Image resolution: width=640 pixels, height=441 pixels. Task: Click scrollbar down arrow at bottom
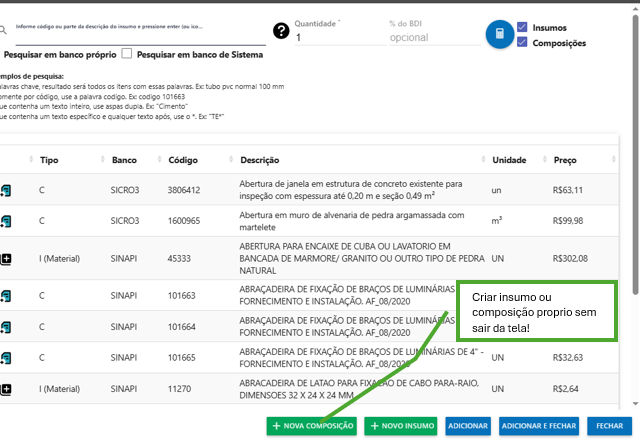pos(636,404)
